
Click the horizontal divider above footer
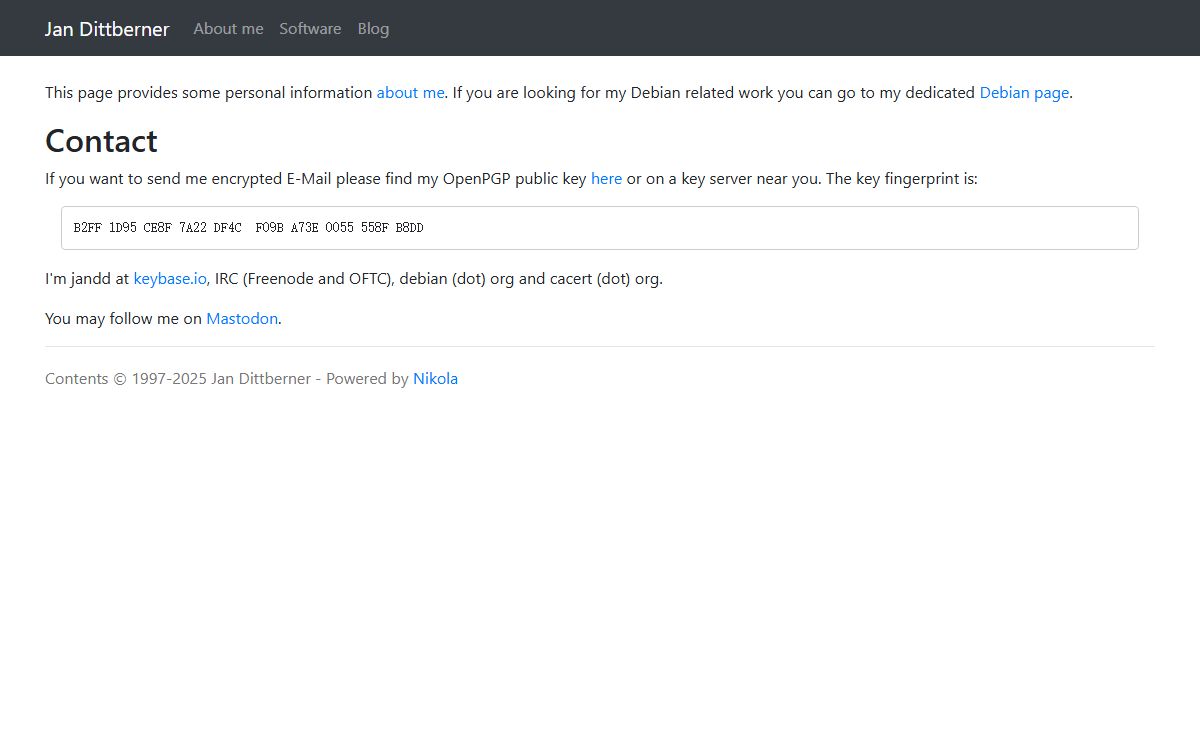600,346
